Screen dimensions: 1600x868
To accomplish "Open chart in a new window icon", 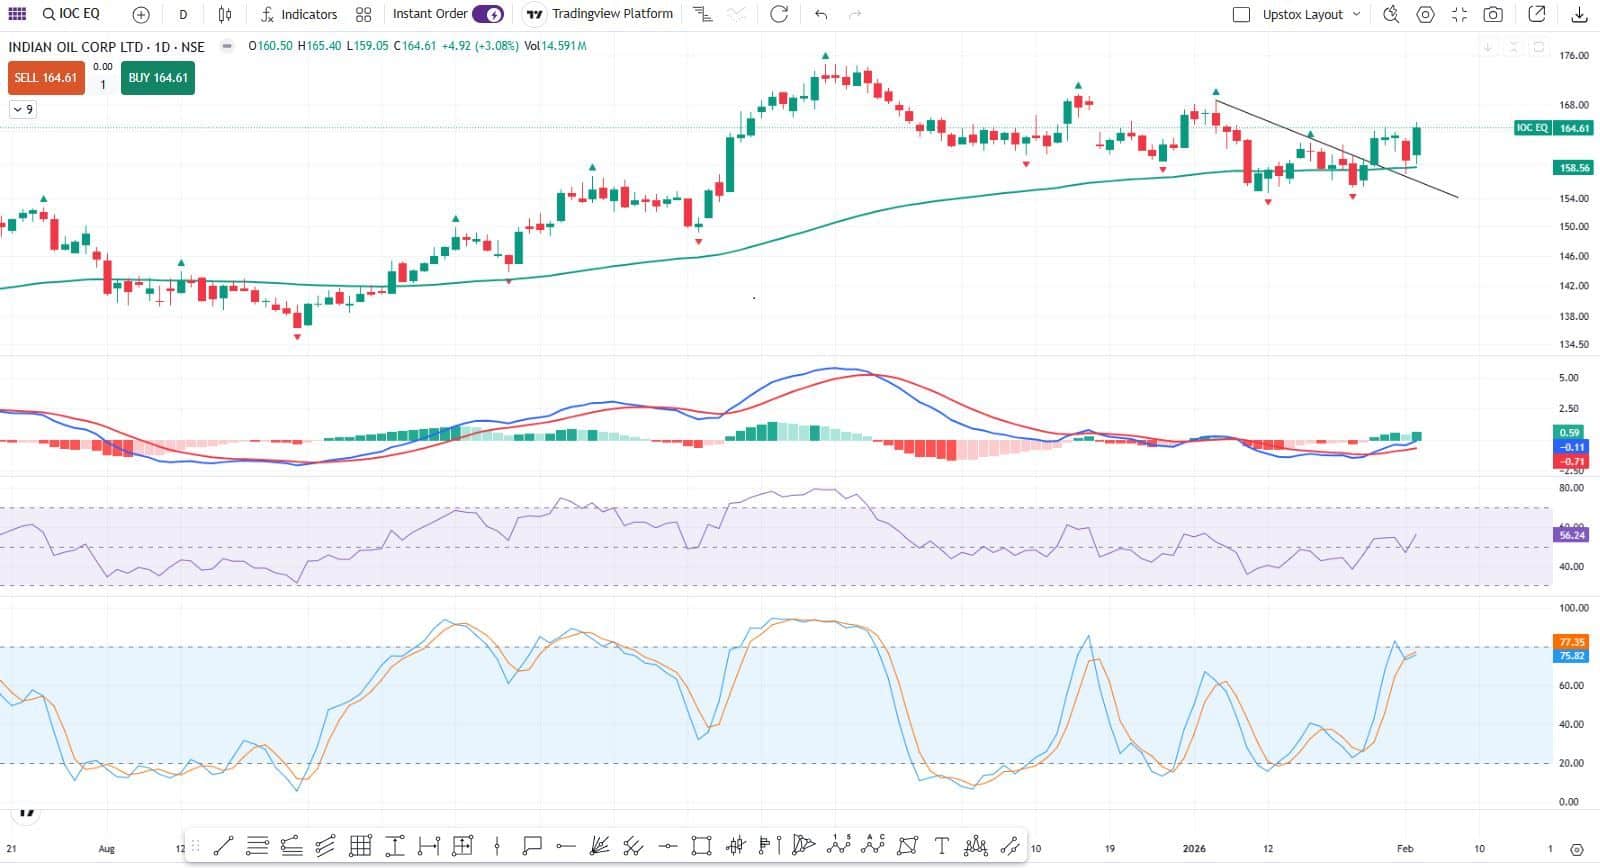I will pos(1538,14).
